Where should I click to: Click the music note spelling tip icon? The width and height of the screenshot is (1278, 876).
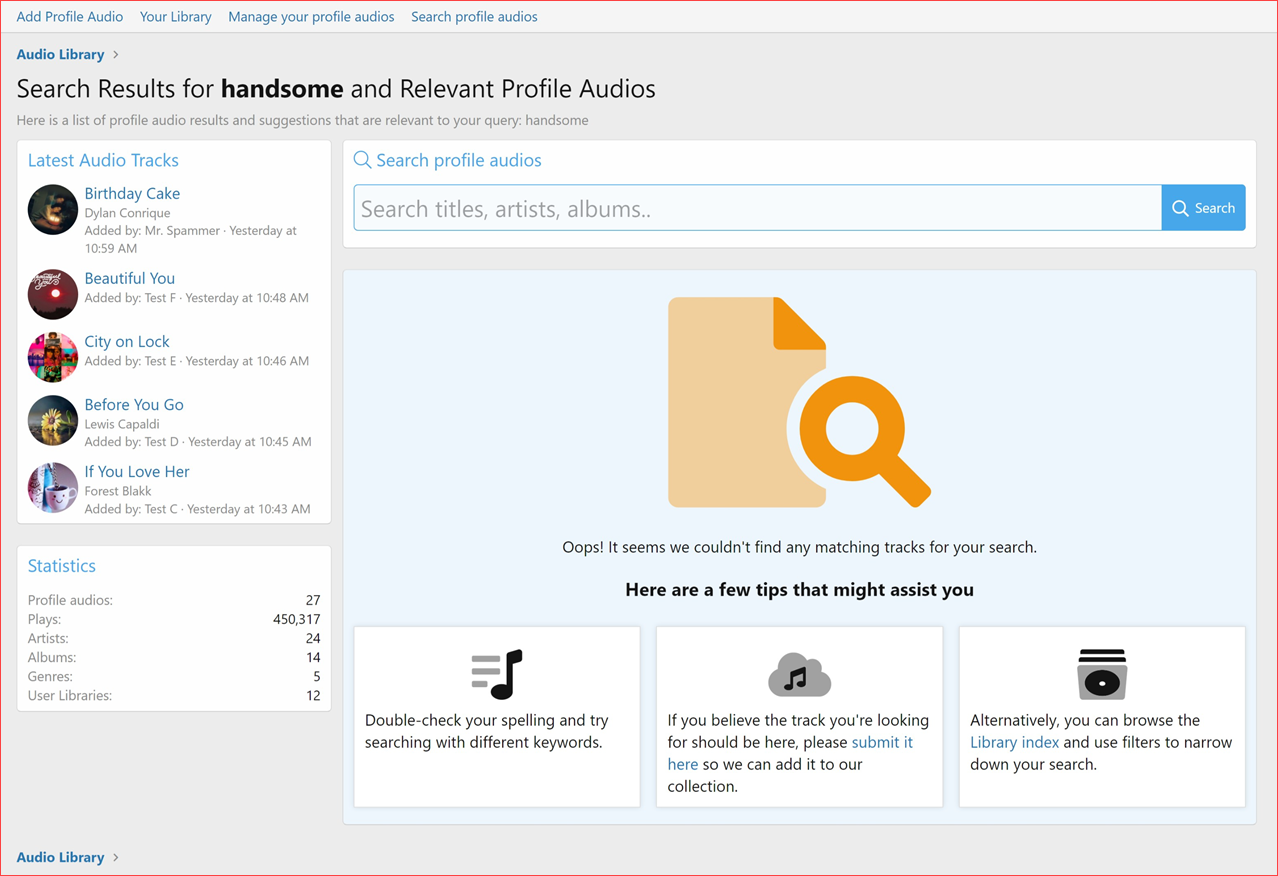[497, 672]
